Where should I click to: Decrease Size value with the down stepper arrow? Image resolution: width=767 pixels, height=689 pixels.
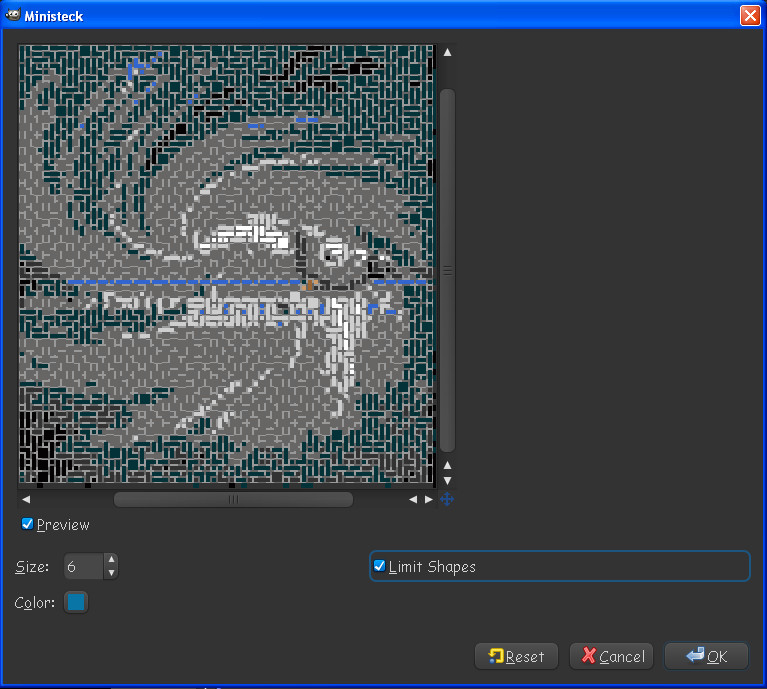pos(110,573)
